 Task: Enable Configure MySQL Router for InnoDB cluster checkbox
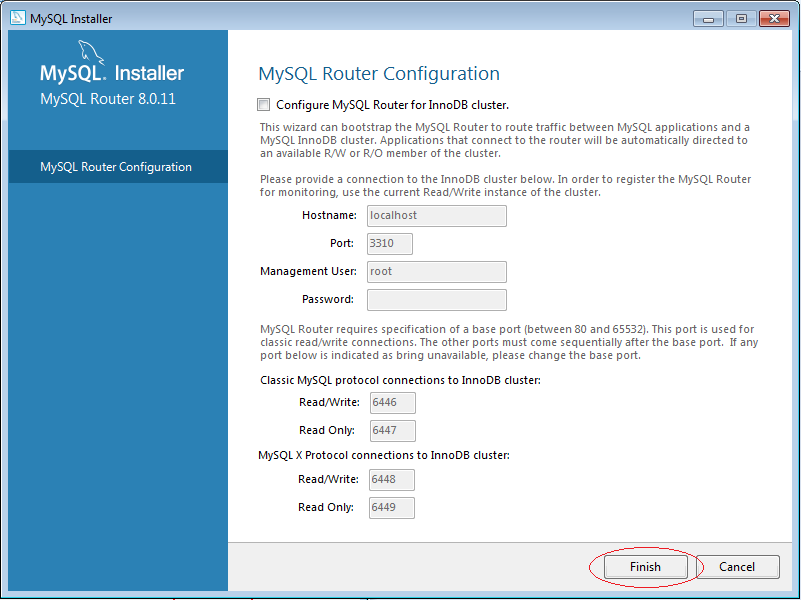(x=264, y=105)
